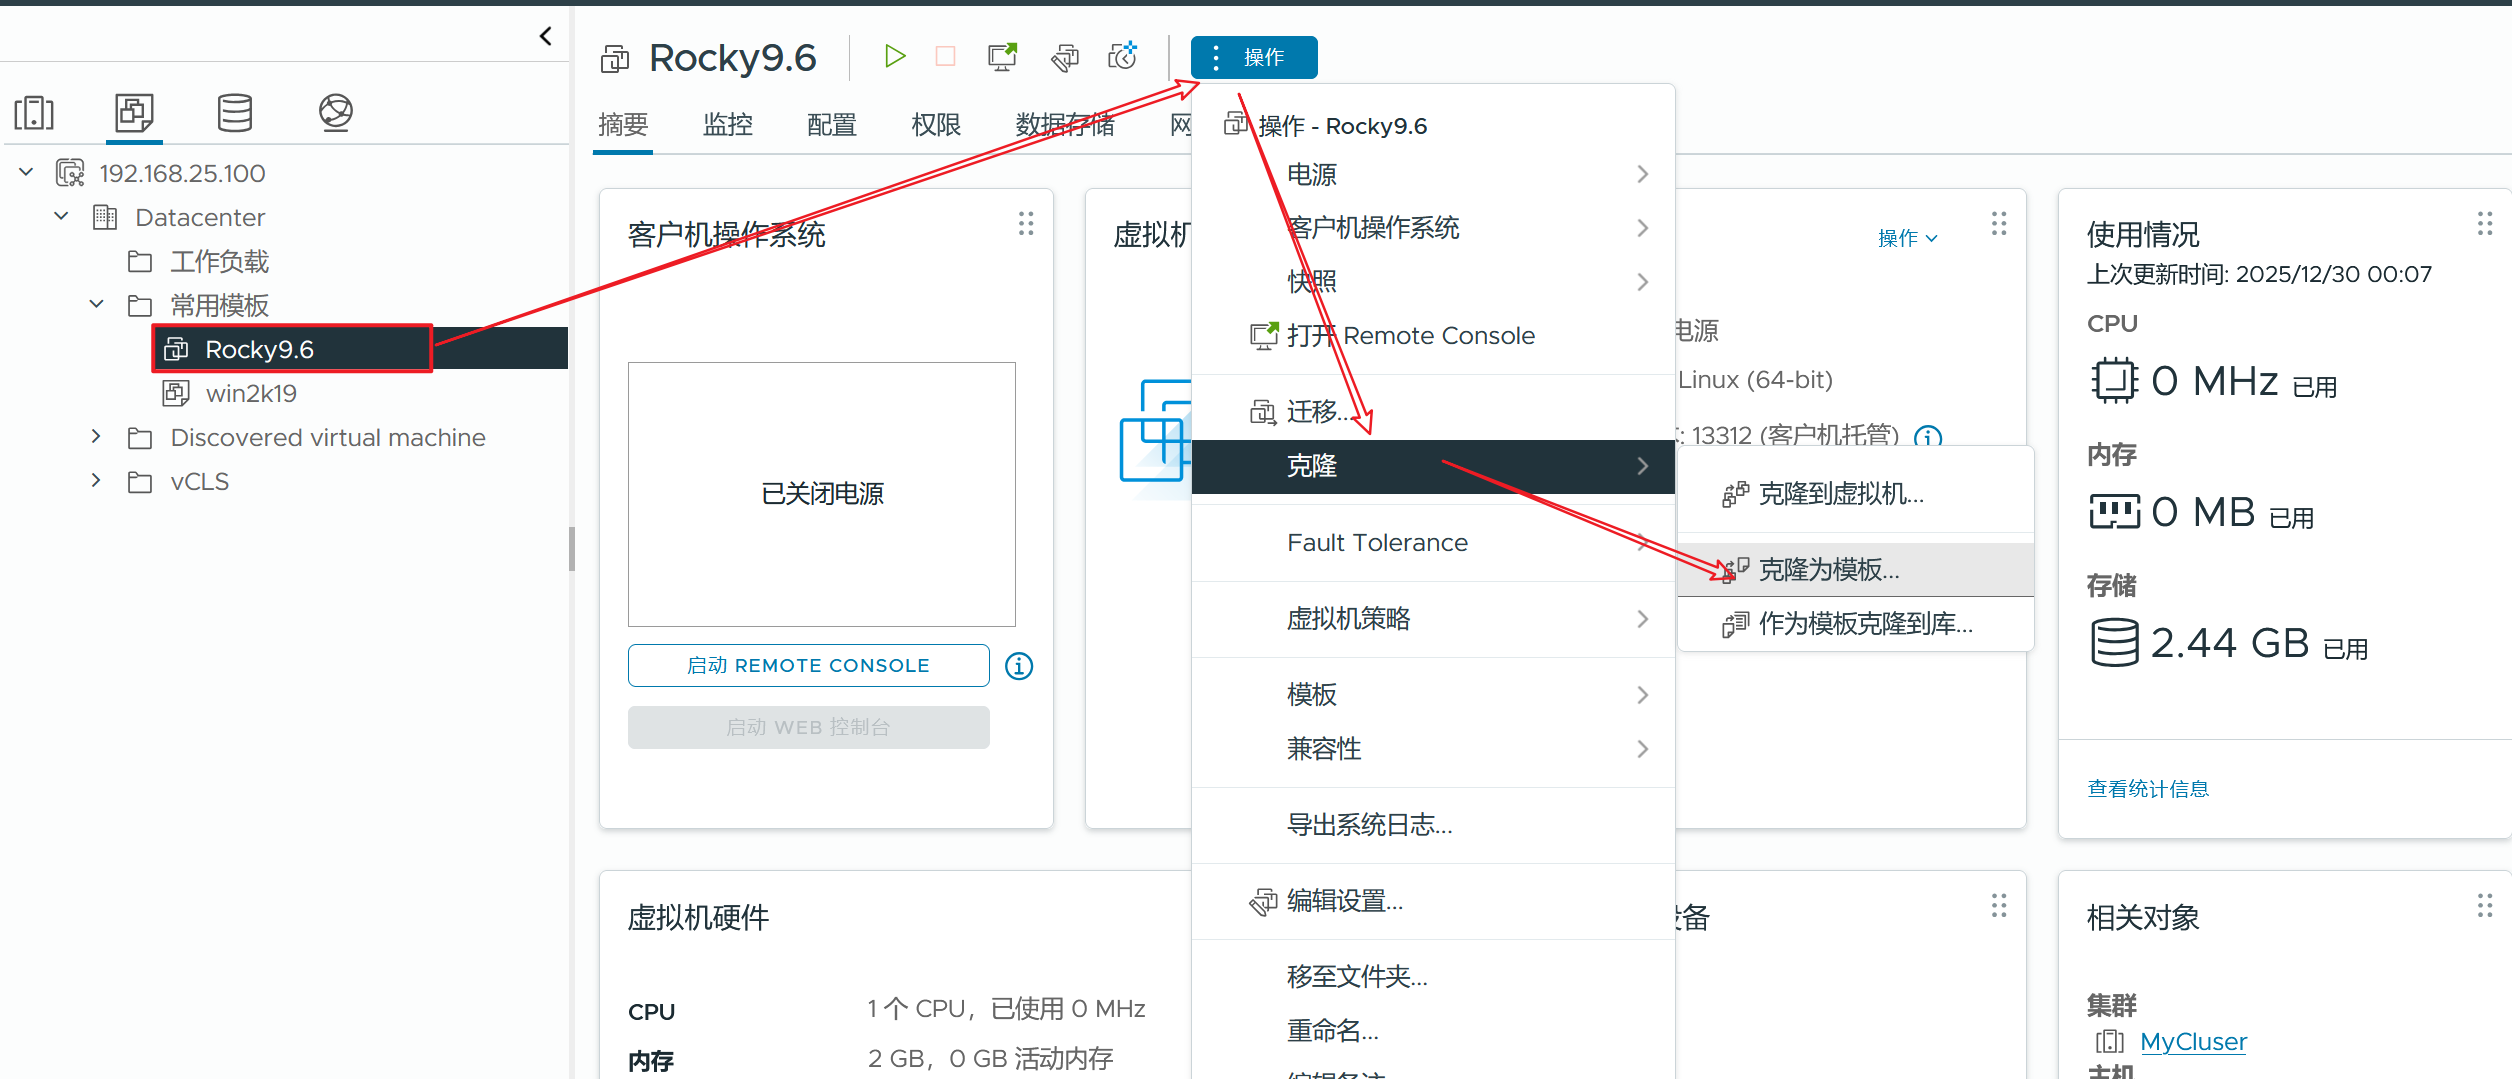Click the cluster icon beside MyCluser
Screen dimensions: 2512x1079
click(x=2110, y=1042)
